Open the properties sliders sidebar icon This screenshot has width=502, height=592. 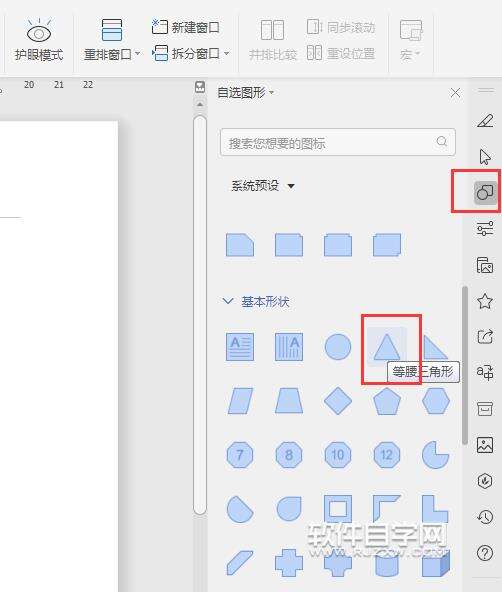point(485,229)
